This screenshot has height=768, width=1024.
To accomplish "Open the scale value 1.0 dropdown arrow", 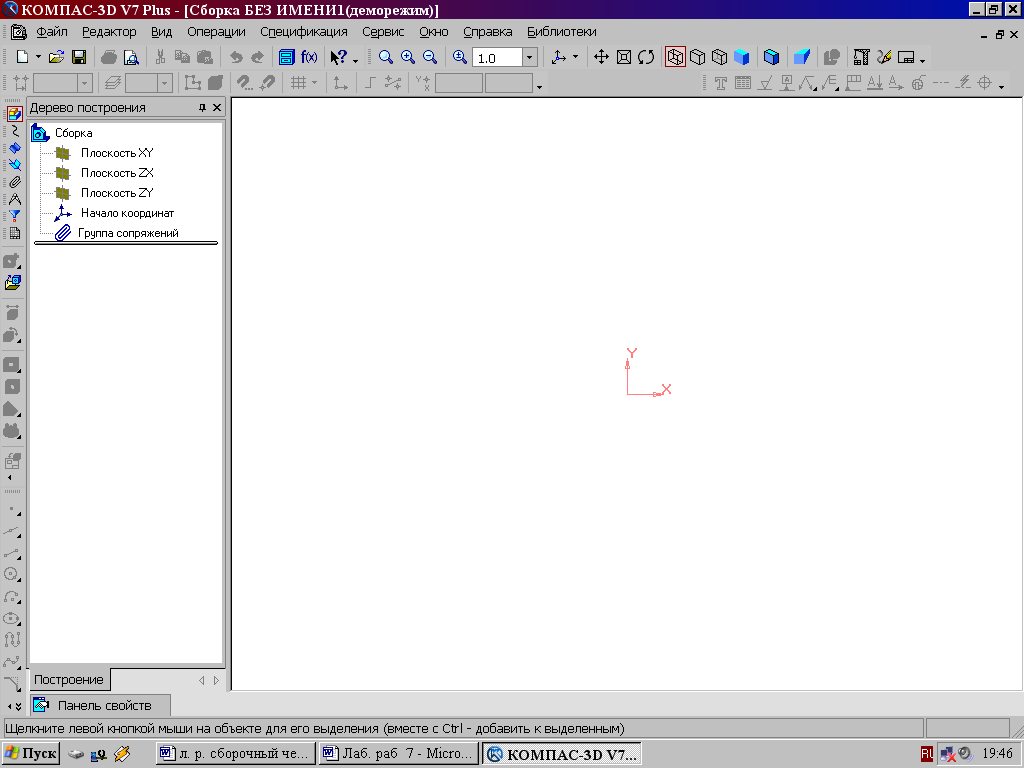I will (530, 58).
